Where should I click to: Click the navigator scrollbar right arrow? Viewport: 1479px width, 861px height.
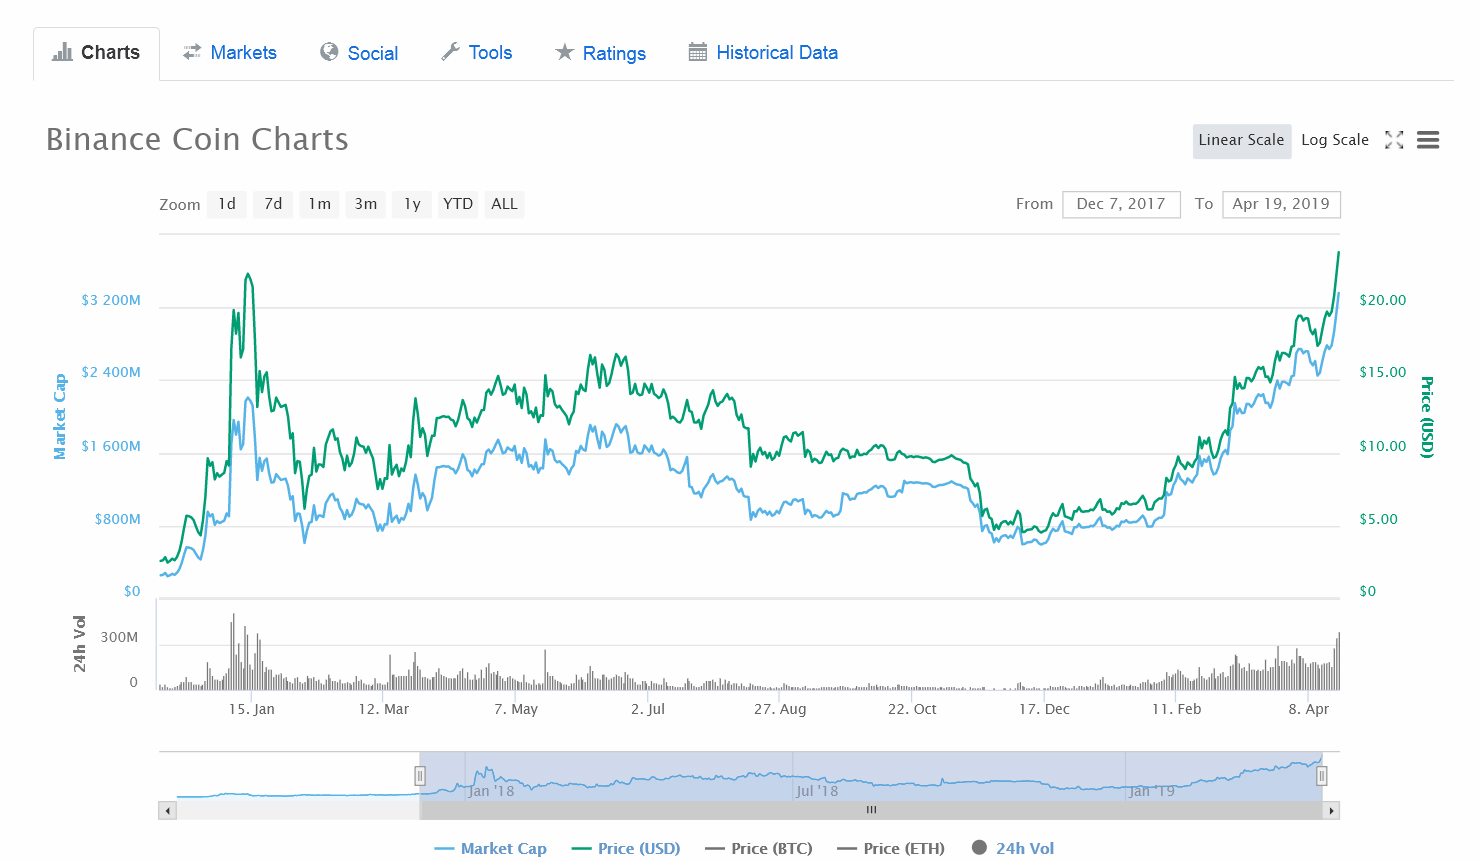click(1331, 811)
